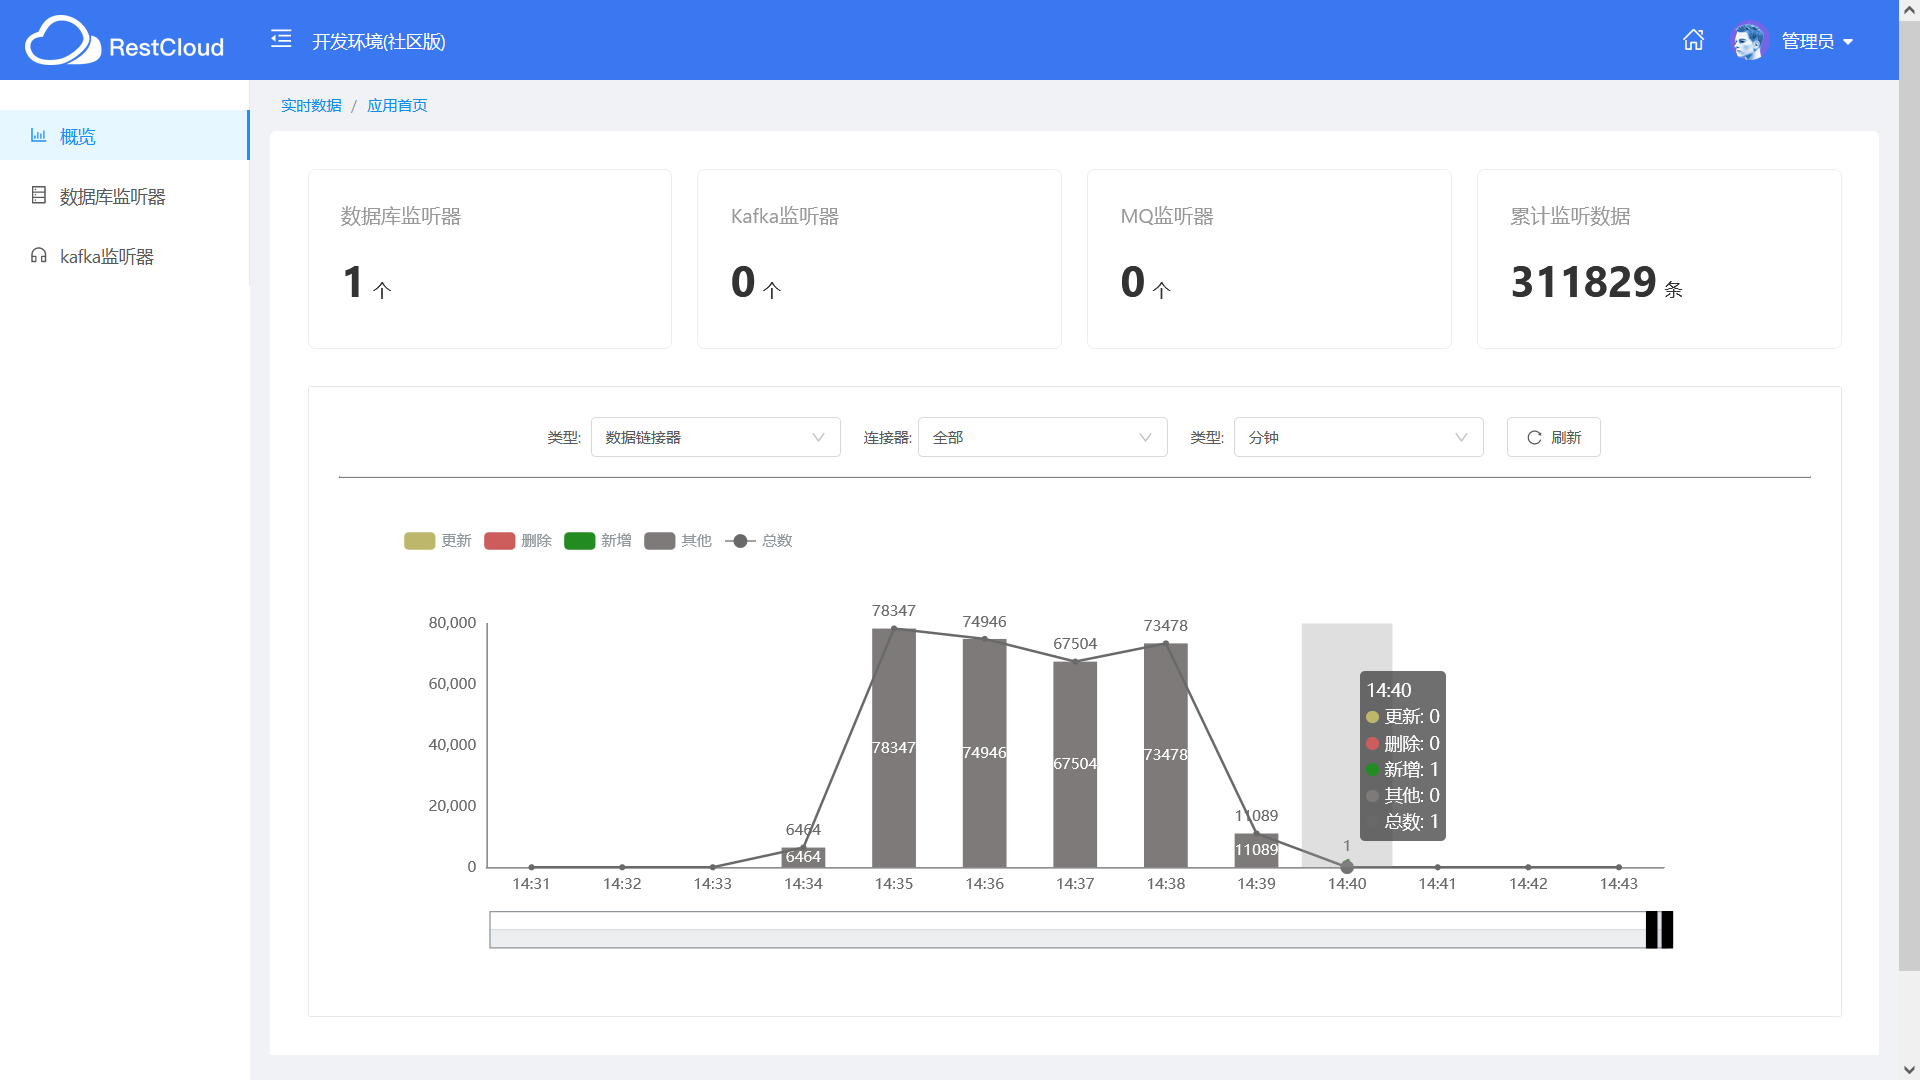Click the 实时数据 breadcrumb link
Image resolution: width=1920 pixels, height=1080 pixels.
[311, 106]
